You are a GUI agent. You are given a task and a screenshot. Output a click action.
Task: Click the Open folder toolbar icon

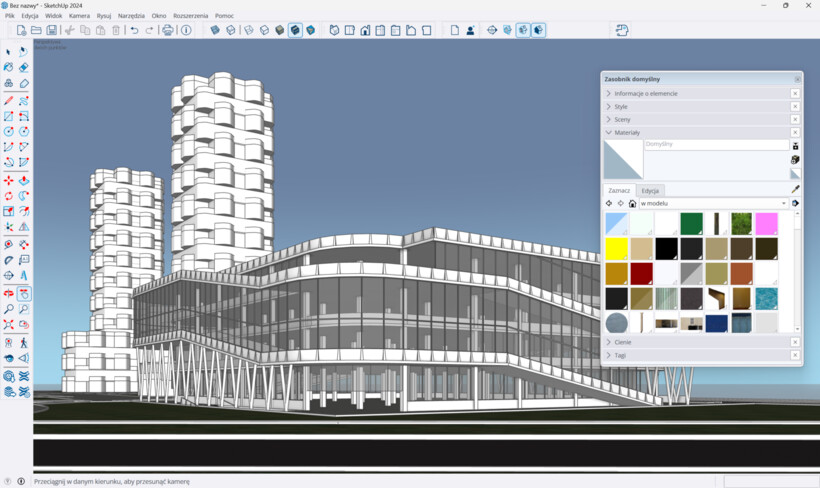[36, 30]
